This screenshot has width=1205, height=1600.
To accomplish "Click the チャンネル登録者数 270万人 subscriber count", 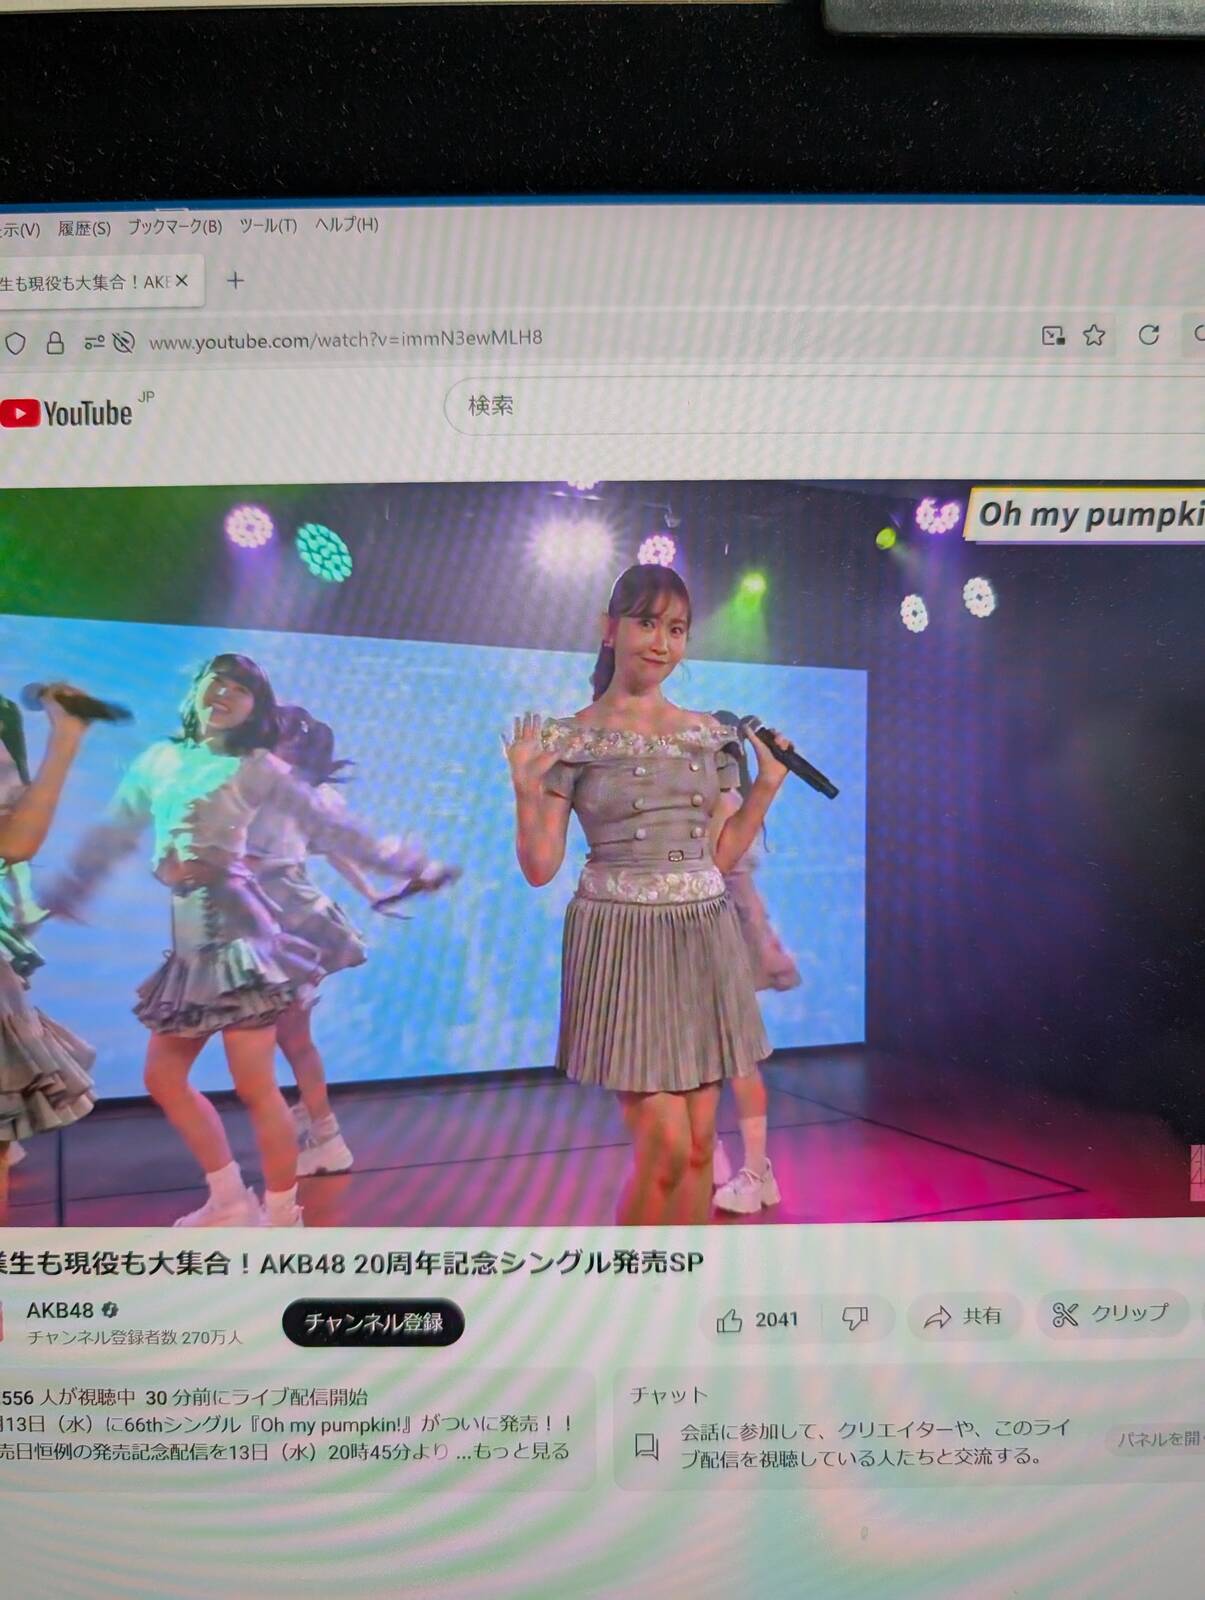I will (134, 1338).
